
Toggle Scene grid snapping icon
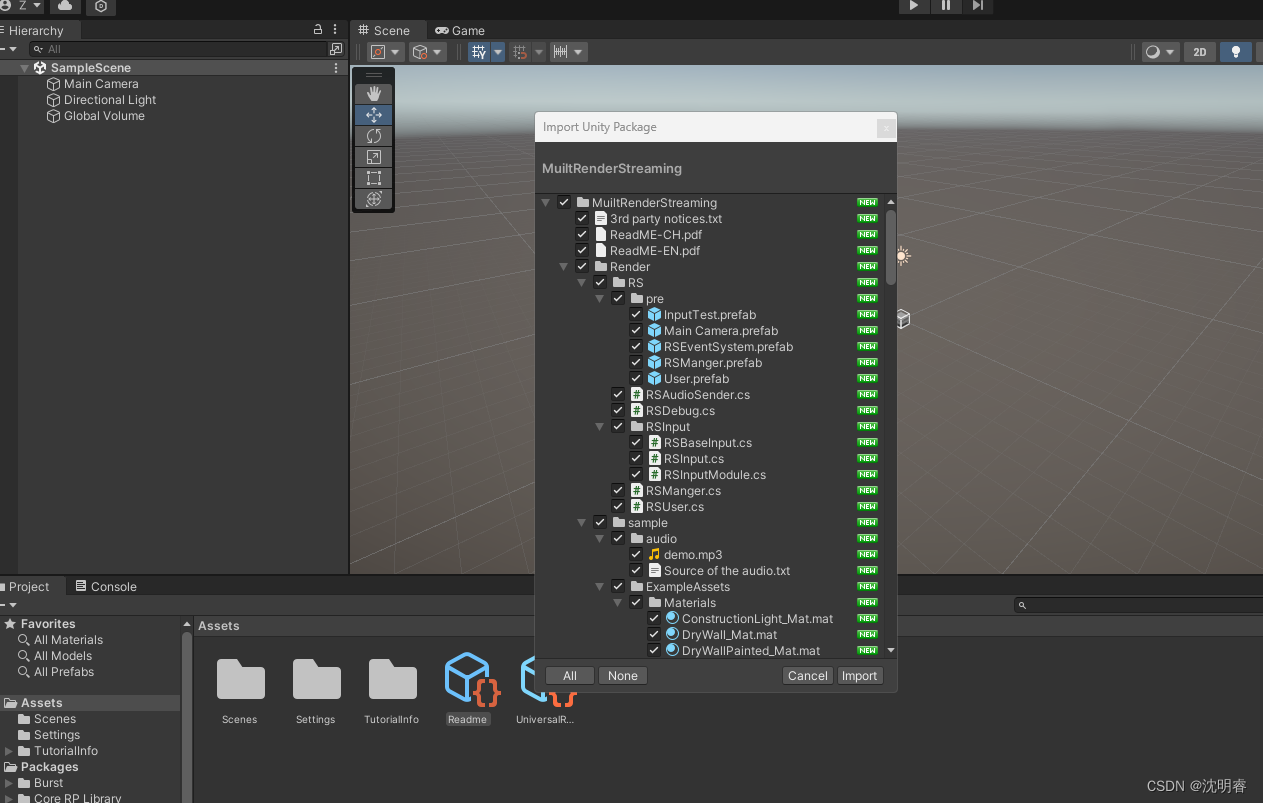479,52
